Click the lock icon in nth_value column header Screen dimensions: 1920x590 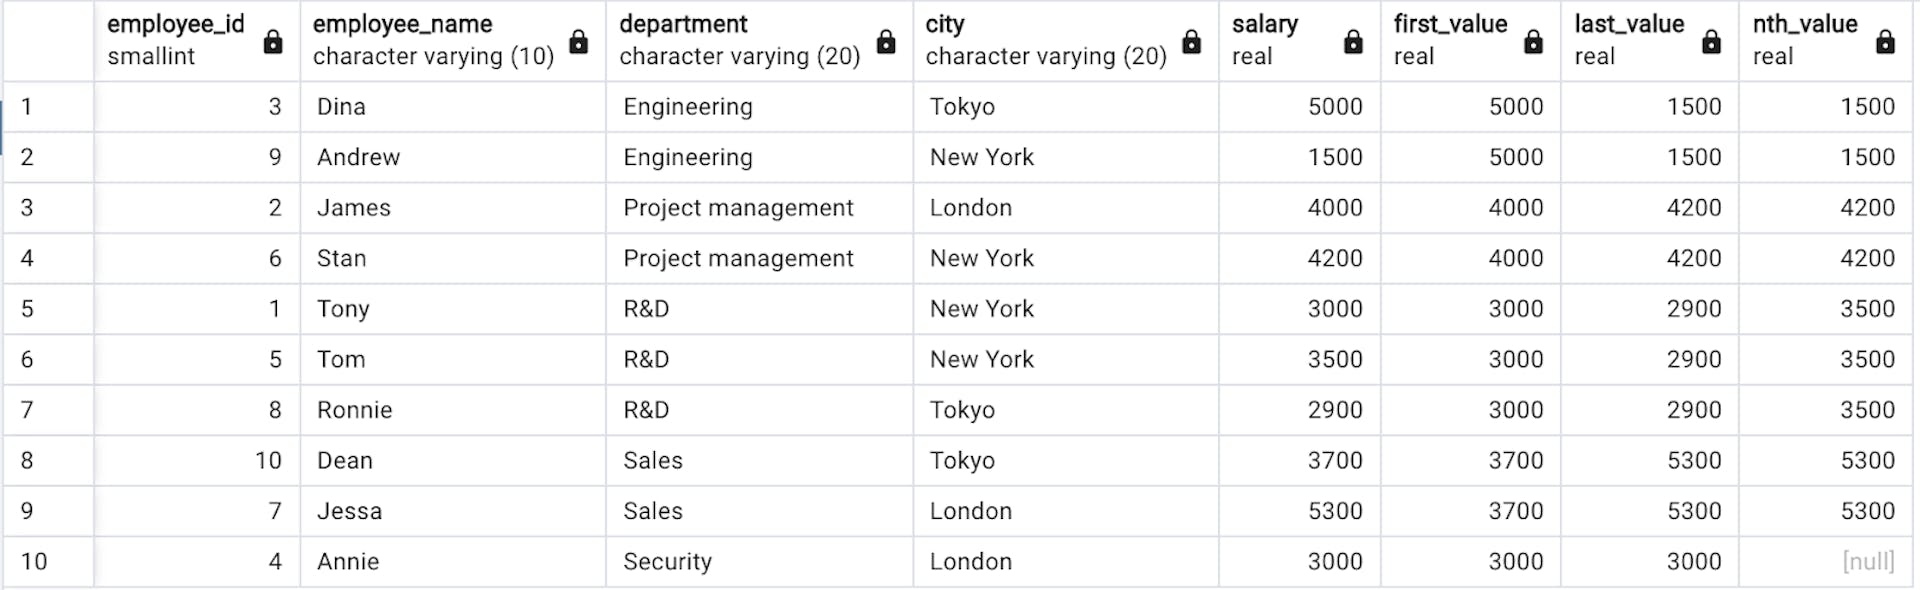(x=1885, y=42)
